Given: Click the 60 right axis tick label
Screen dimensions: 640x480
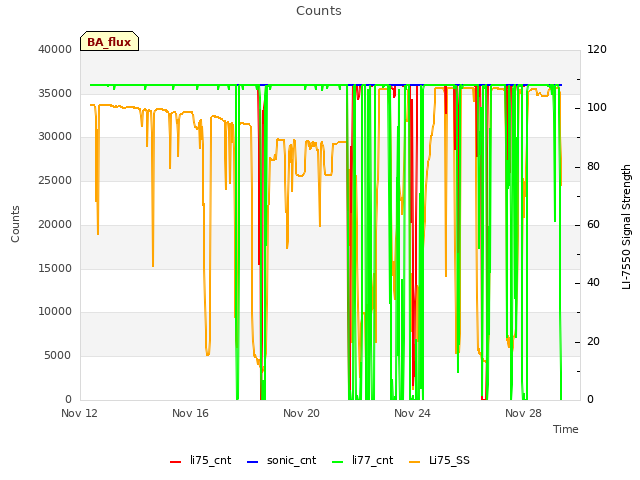Looking at the screenshot, I should [x=593, y=224].
